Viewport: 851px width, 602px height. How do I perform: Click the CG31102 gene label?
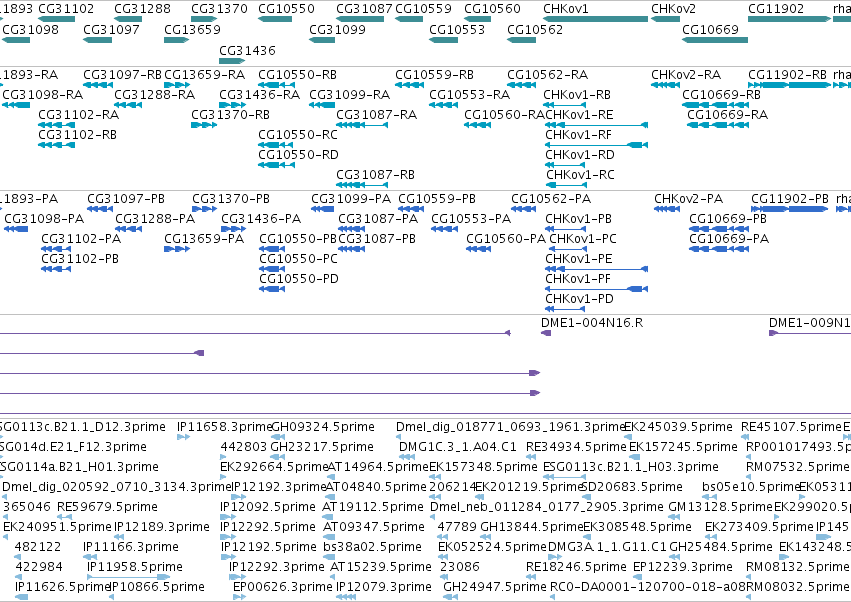pos(66,9)
